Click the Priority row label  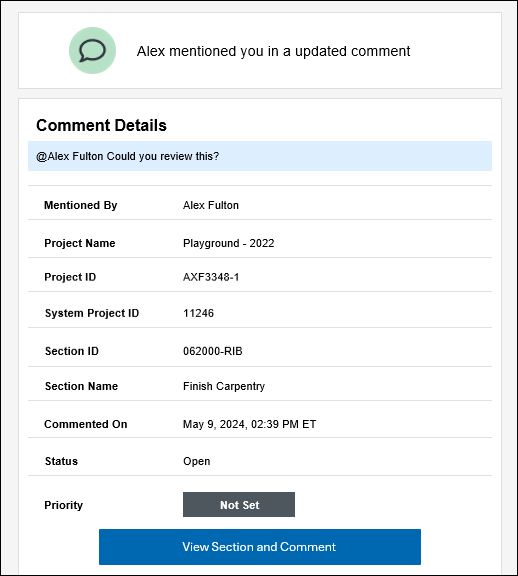(64, 505)
